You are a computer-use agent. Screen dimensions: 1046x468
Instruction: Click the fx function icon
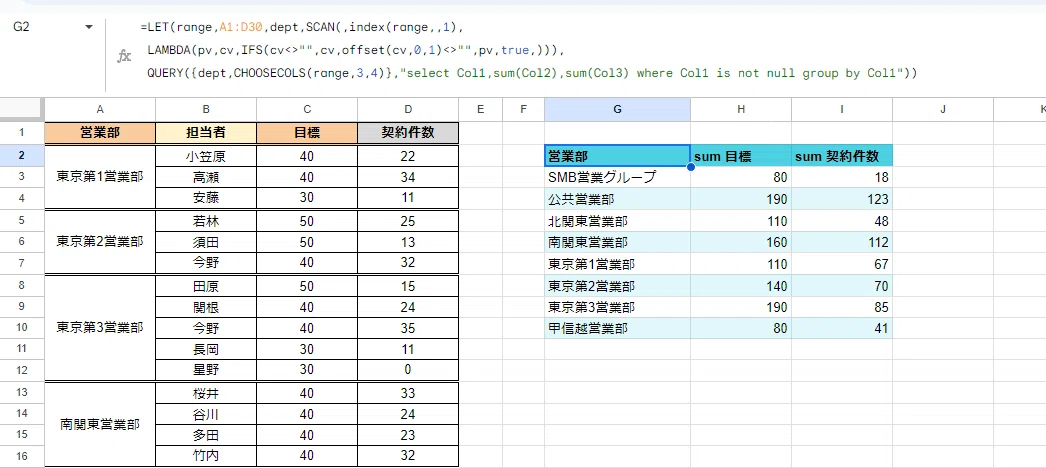click(x=125, y=56)
